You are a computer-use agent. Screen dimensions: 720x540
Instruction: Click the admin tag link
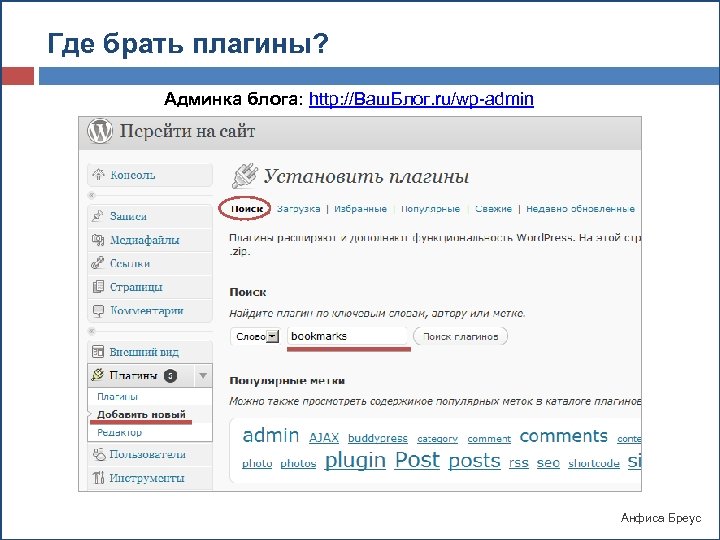point(271,435)
